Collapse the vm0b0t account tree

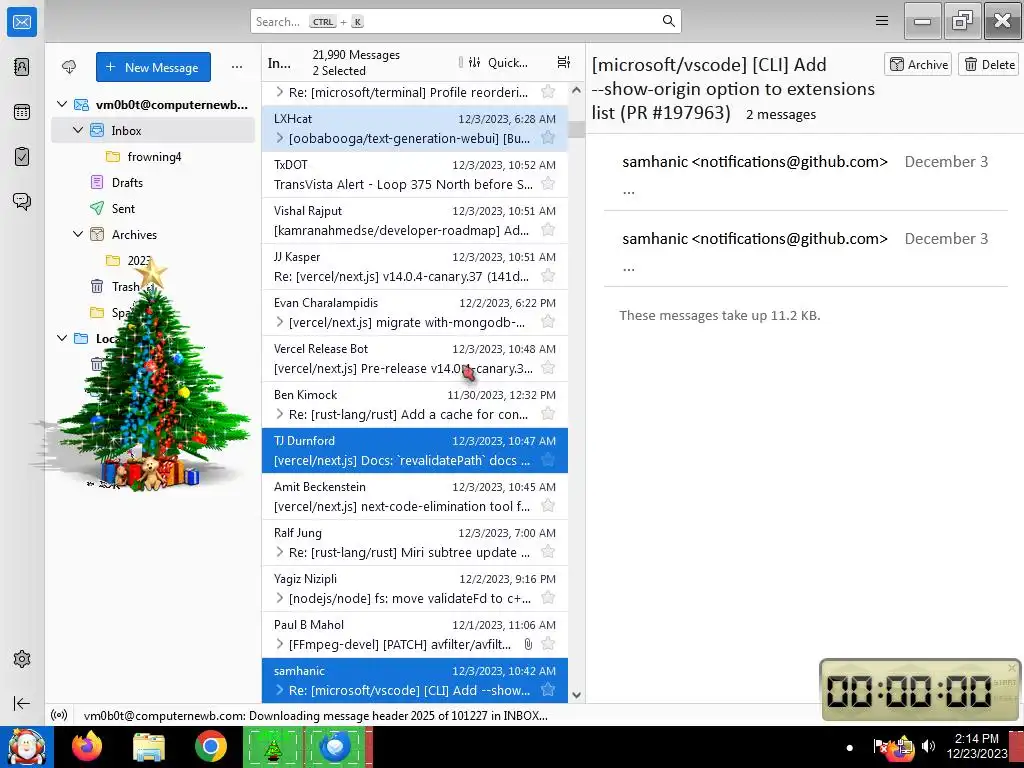pos(62,104)
